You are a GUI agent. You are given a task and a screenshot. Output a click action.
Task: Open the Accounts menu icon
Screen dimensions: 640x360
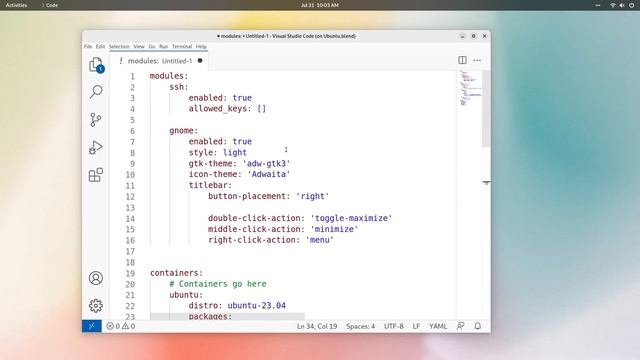coord(96,278)
